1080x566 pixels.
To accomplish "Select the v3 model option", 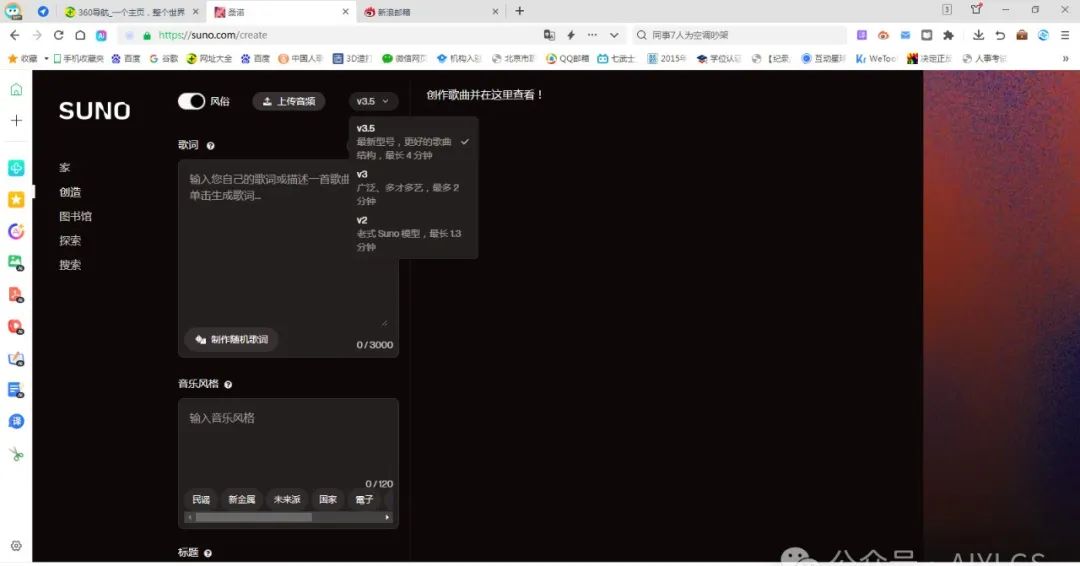I will [413, 187].
